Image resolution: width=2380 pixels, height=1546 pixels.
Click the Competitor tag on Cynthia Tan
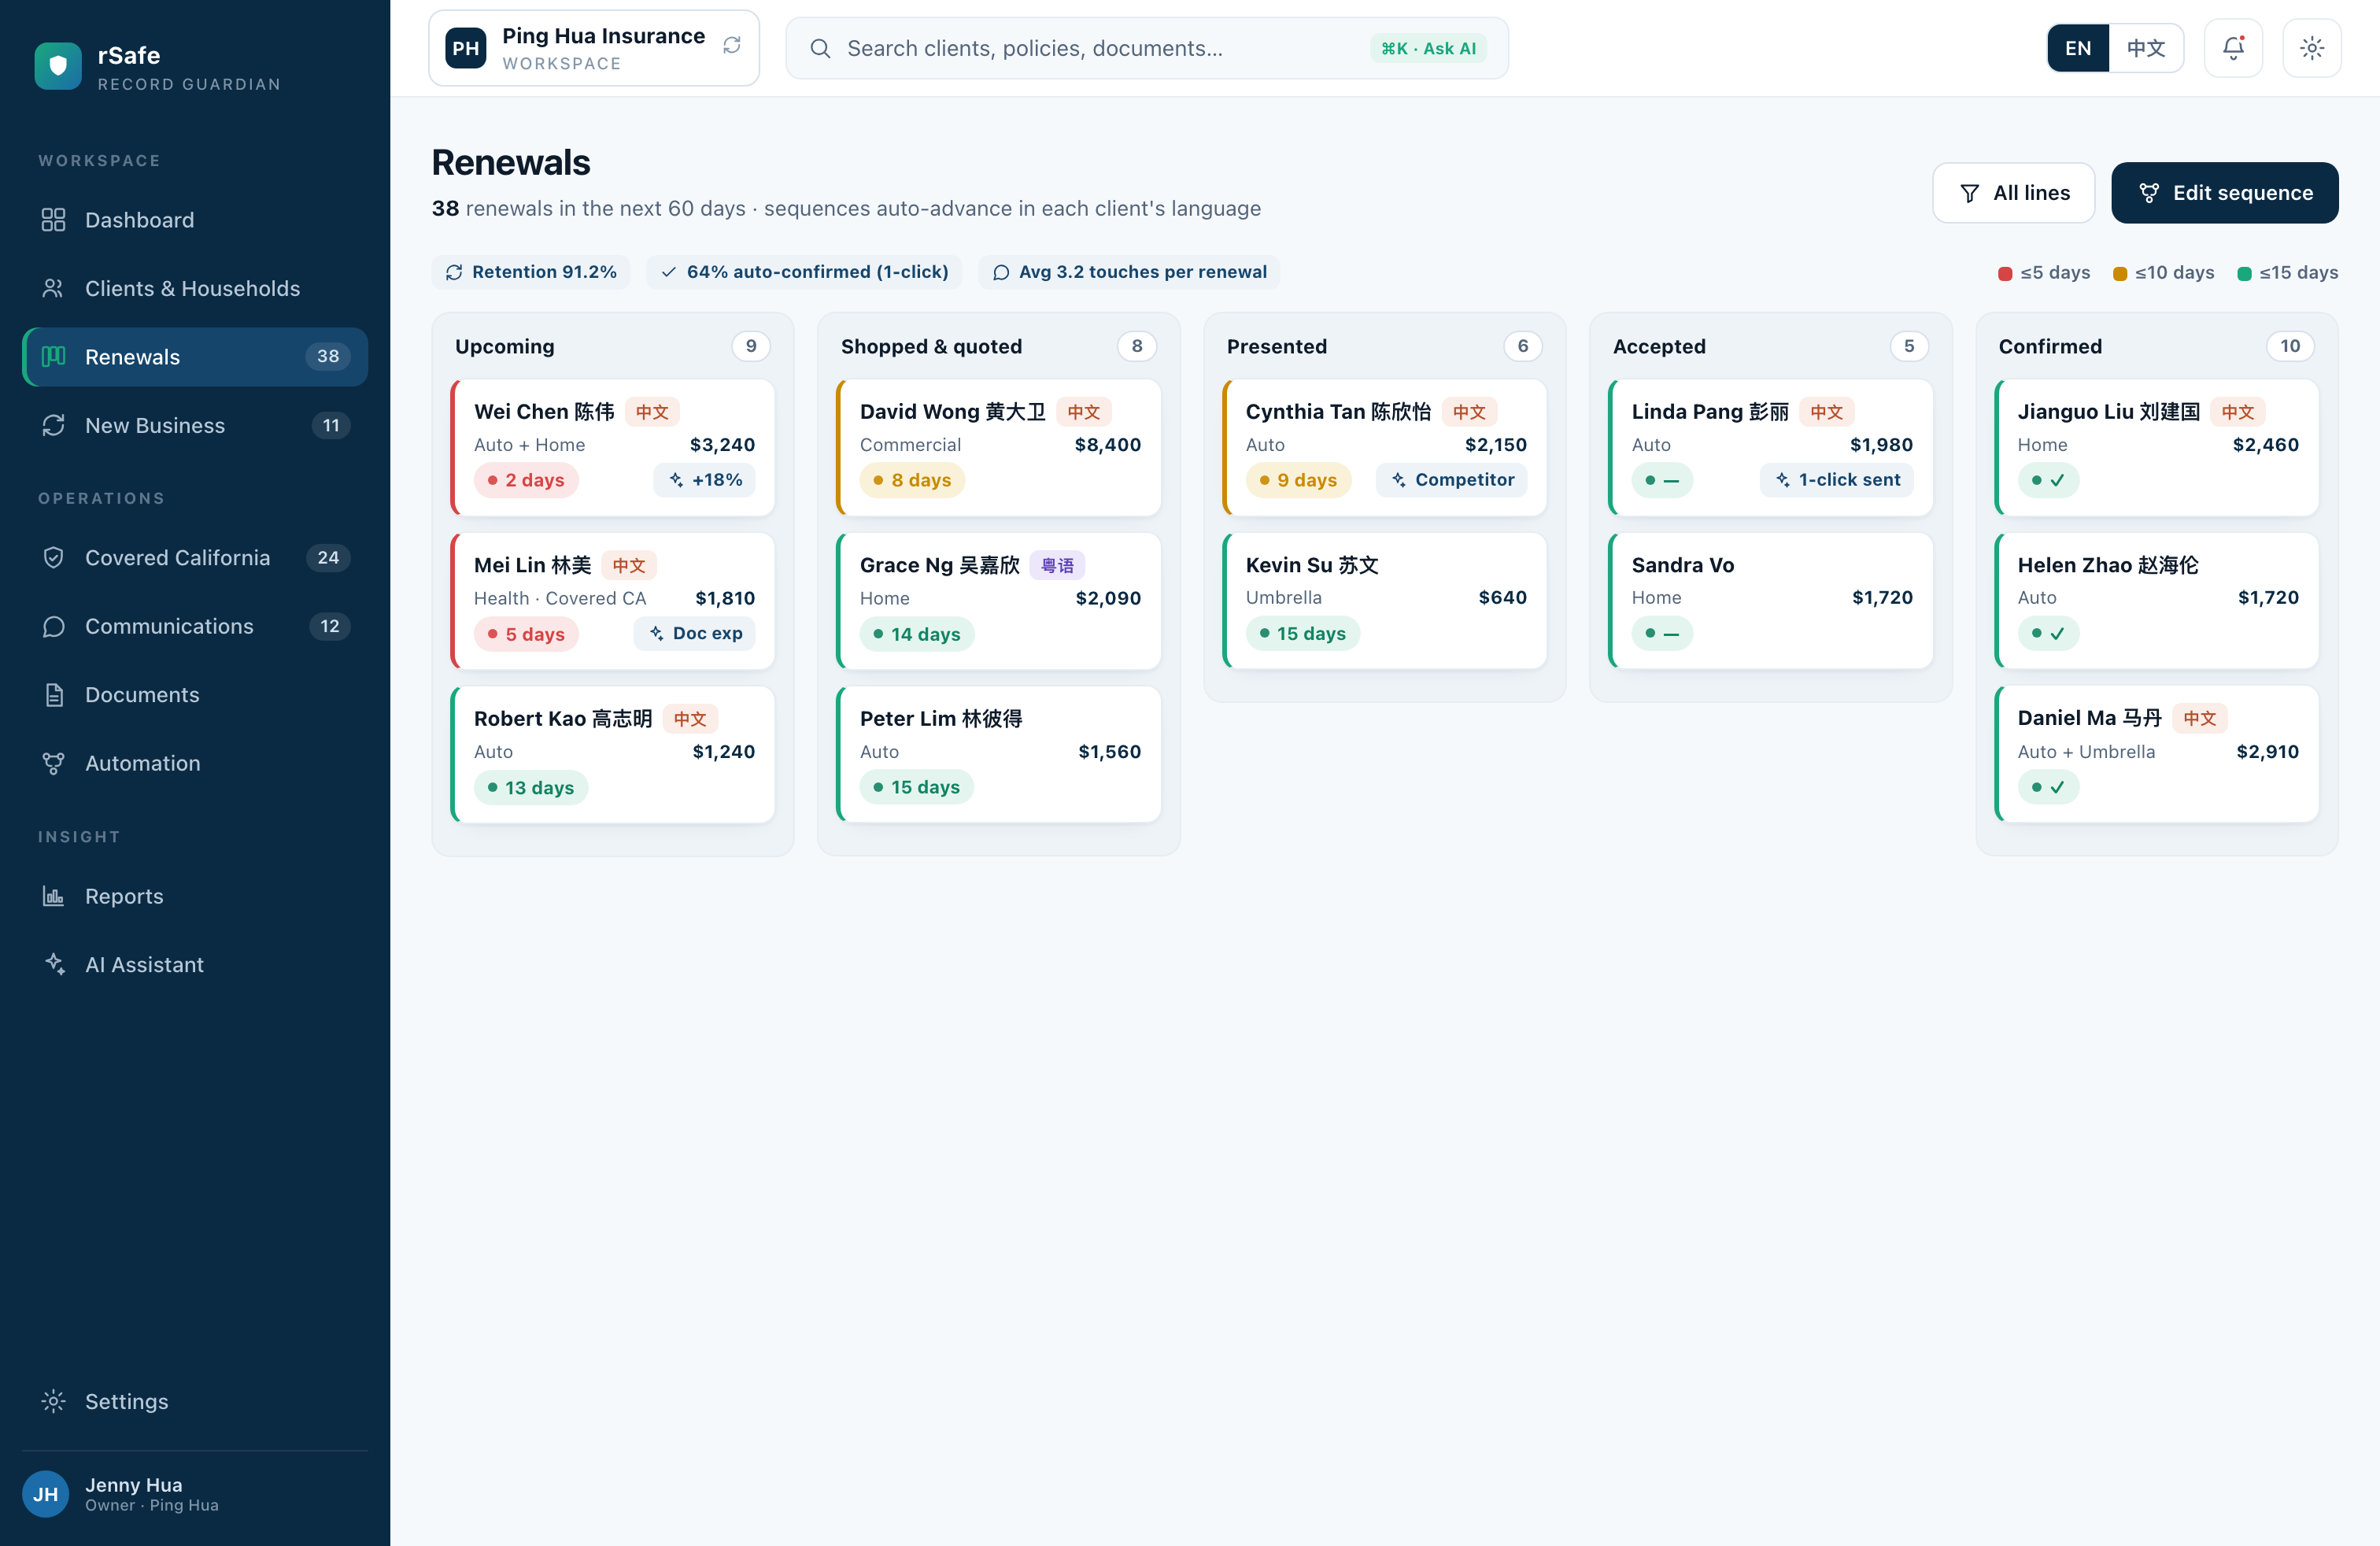point(1452,480)
